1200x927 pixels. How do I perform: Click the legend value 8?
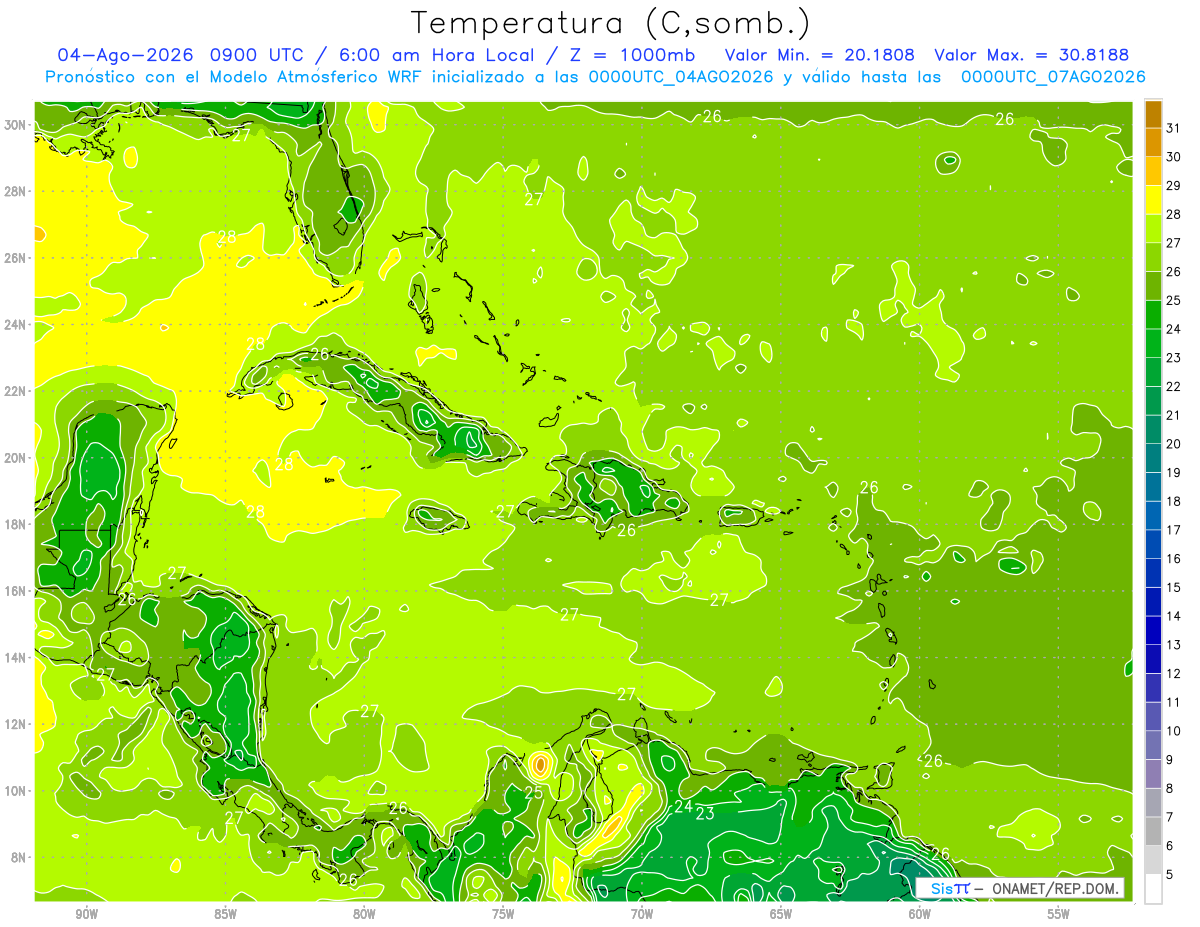coord(1170,788)
